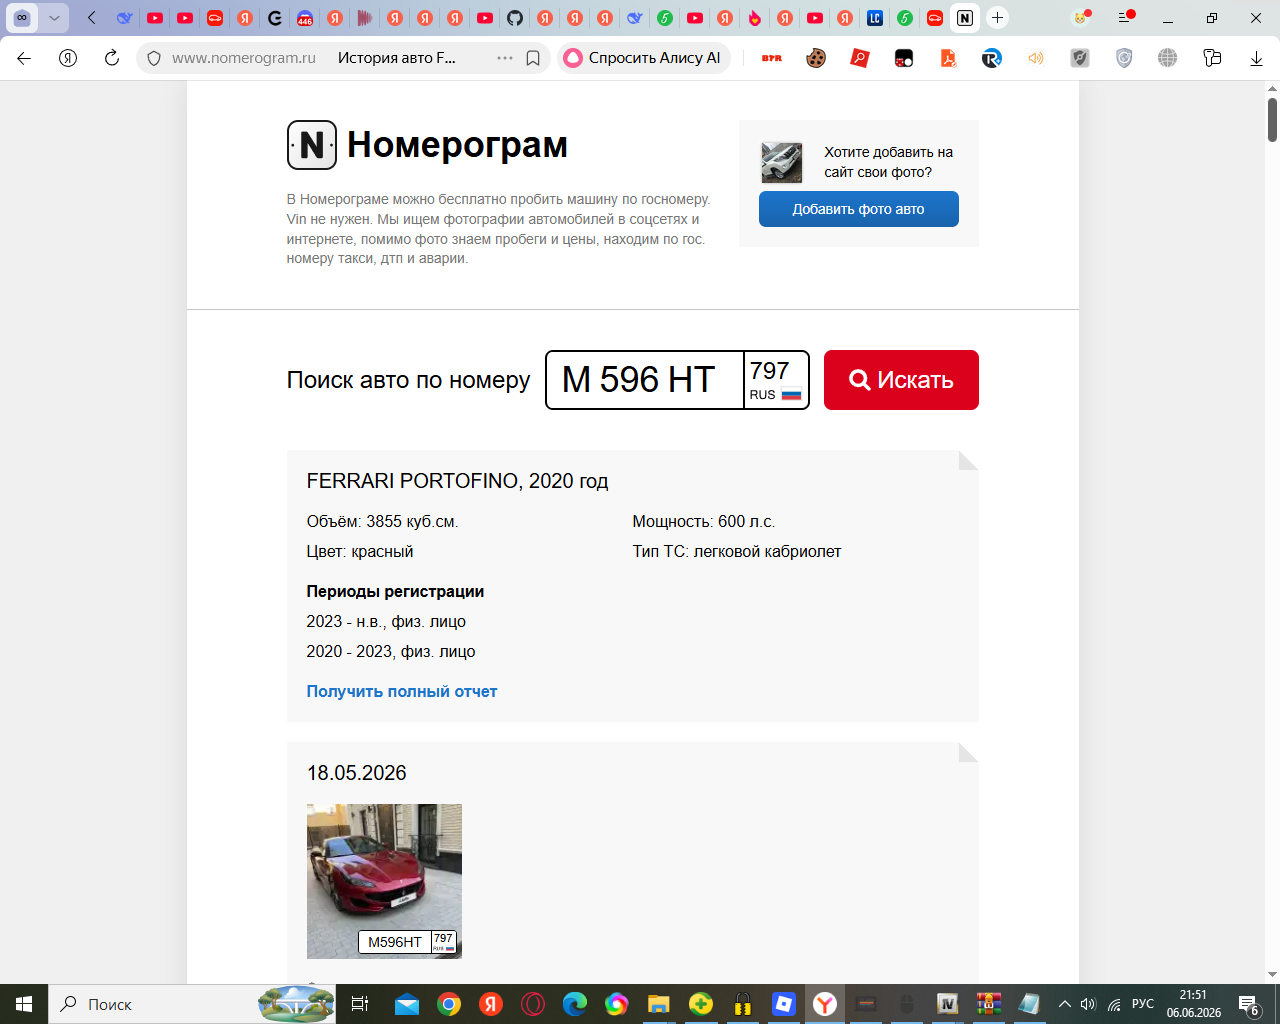
Task: Open the globe extension icon
Action: [1168, 58]
